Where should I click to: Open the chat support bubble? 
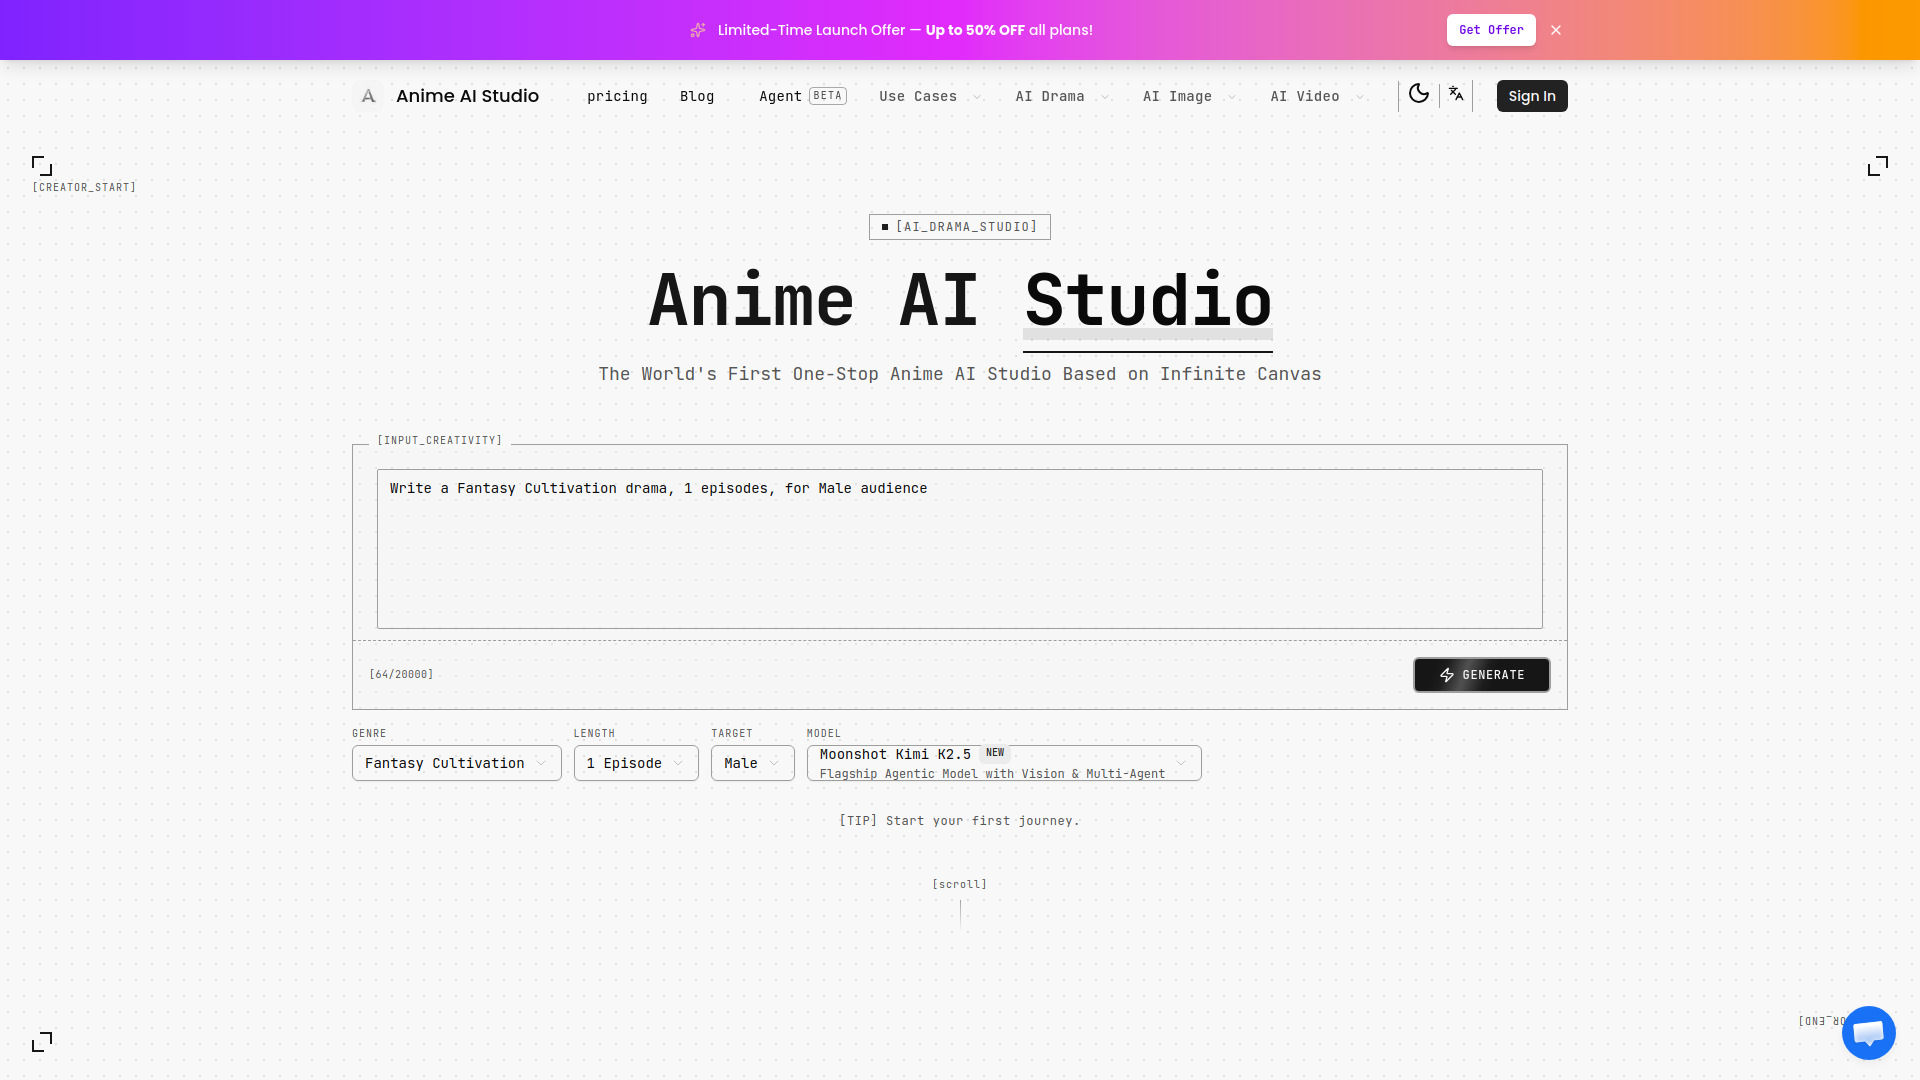click(1868, 1032)
